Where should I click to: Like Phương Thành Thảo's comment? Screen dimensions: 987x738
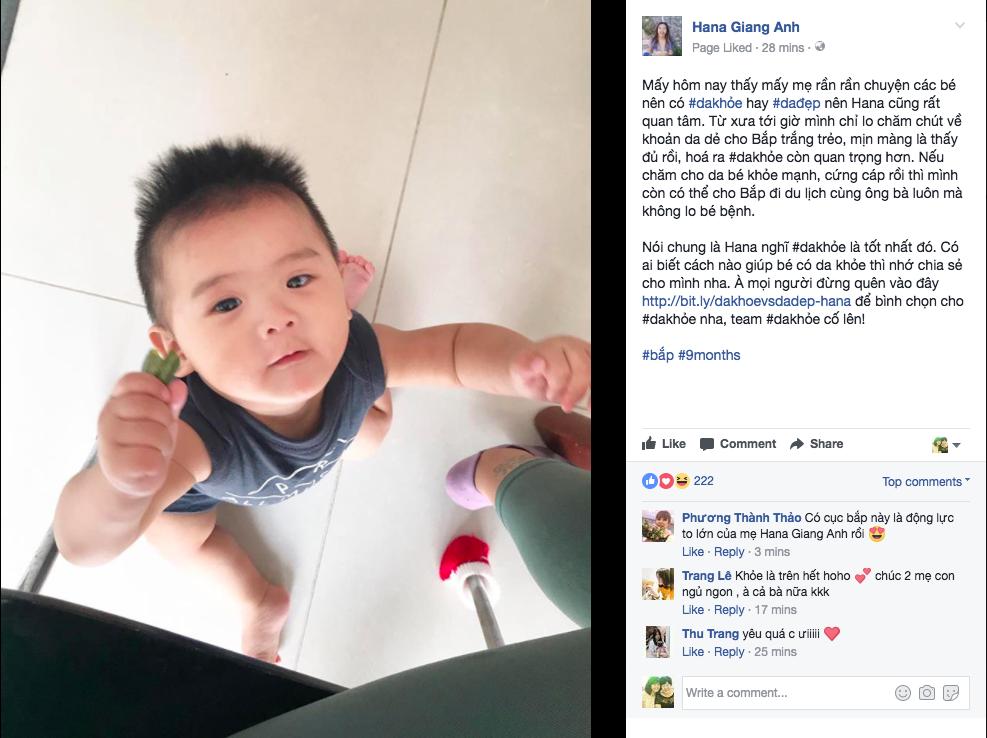click(x=692, y=552)
